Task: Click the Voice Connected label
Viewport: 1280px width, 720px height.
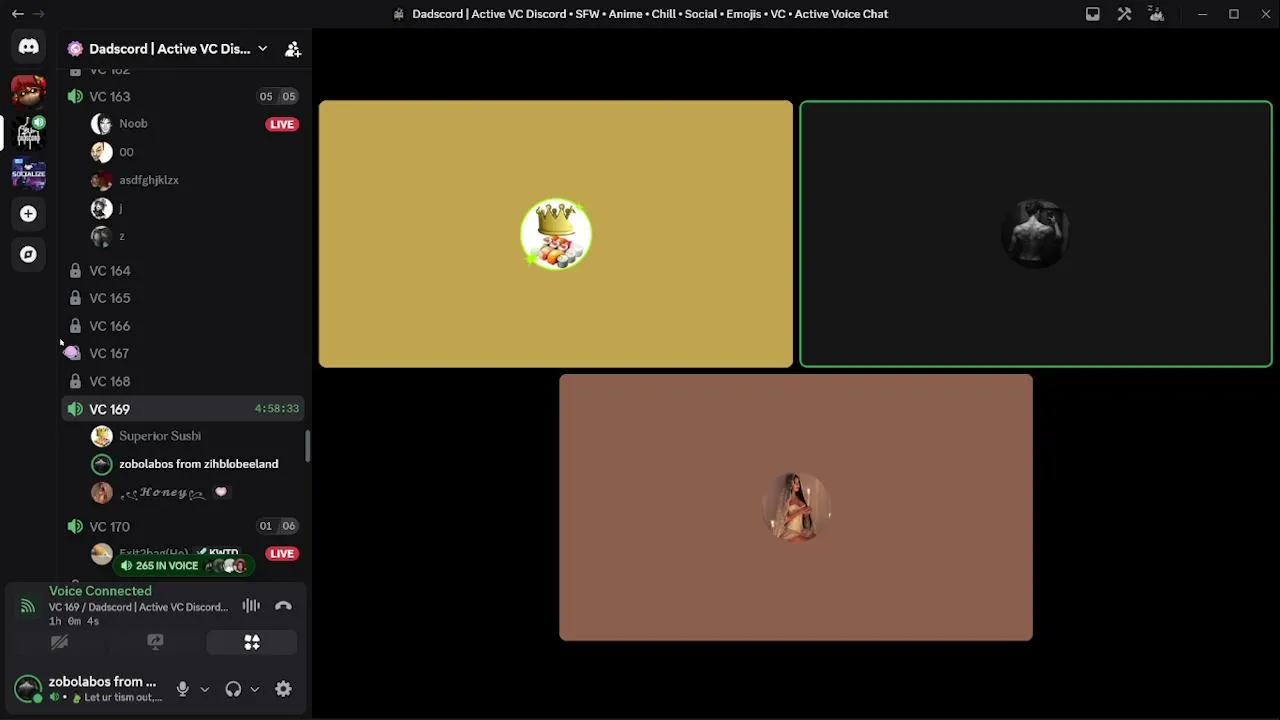Action: (x=100, y=591)
